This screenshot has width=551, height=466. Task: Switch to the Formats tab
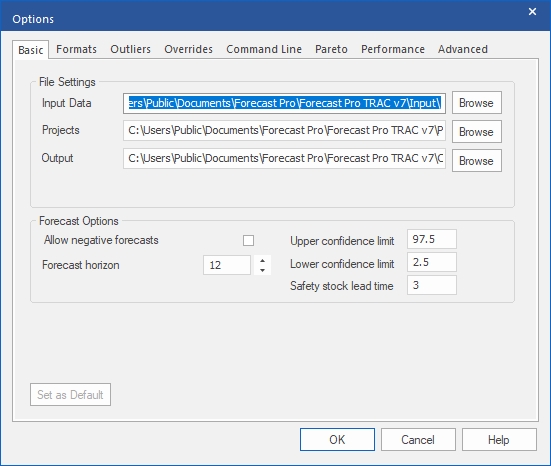click(76, 49)
